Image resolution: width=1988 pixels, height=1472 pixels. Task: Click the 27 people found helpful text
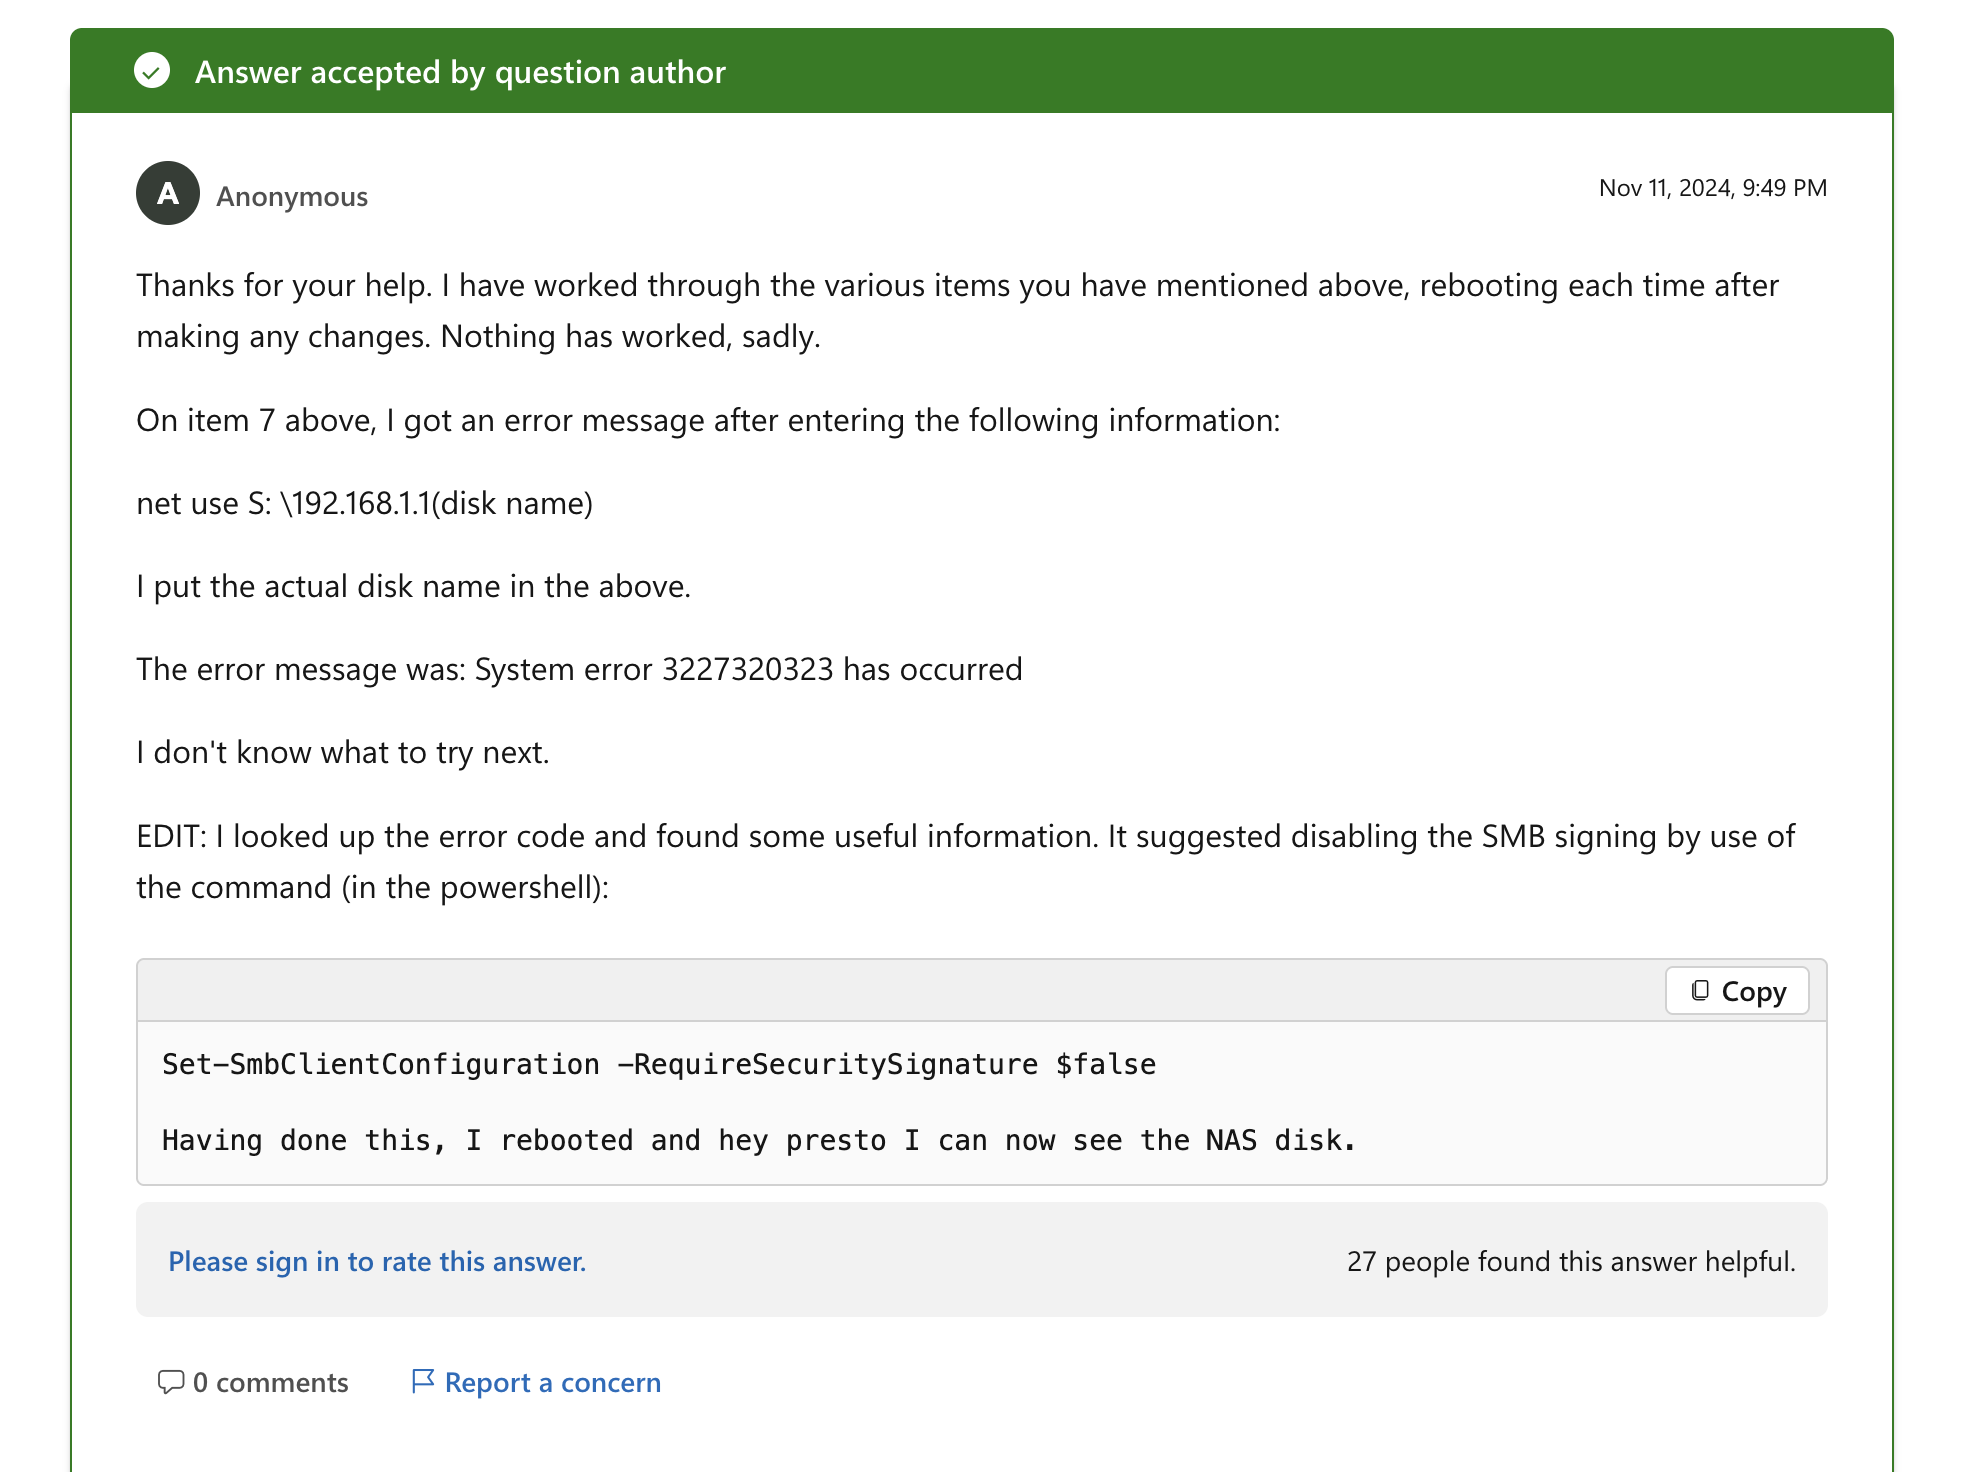click(1570, 1261)
